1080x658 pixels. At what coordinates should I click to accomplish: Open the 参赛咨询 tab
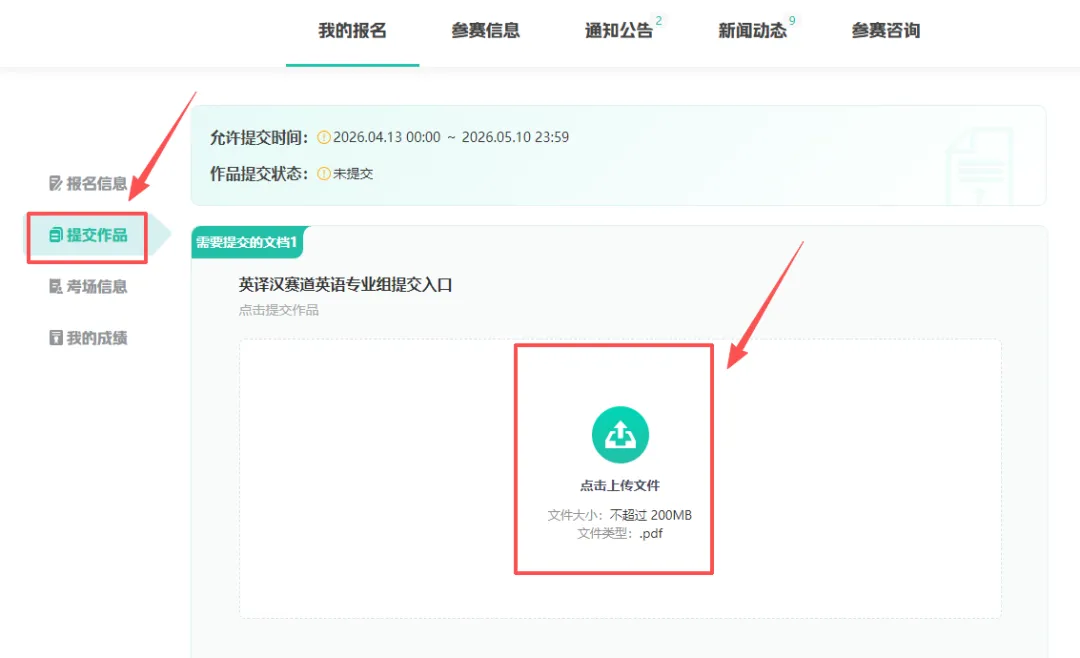[885, 31]
